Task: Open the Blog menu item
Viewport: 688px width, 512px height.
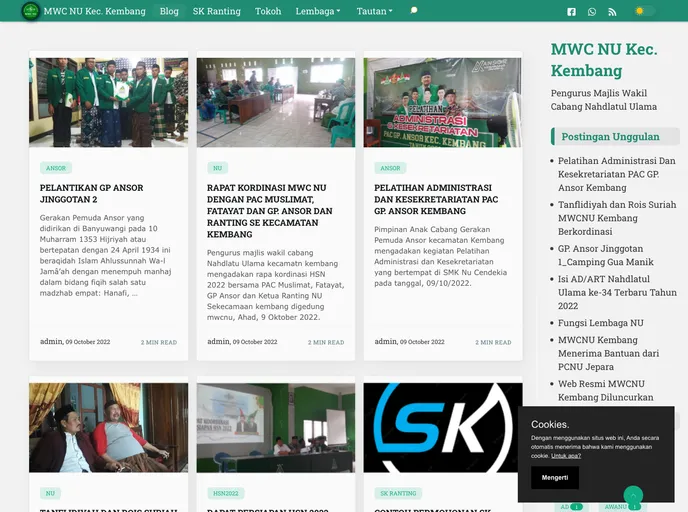Action: tap(169, 11)
